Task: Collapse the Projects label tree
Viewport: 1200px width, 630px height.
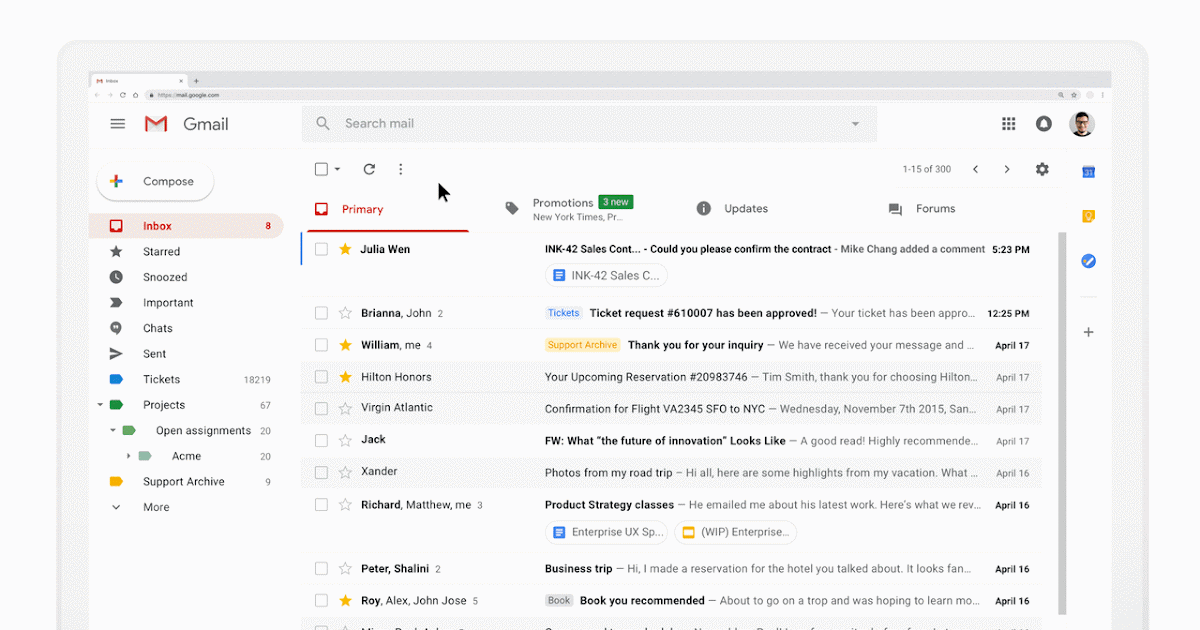Action: point(100,405)
